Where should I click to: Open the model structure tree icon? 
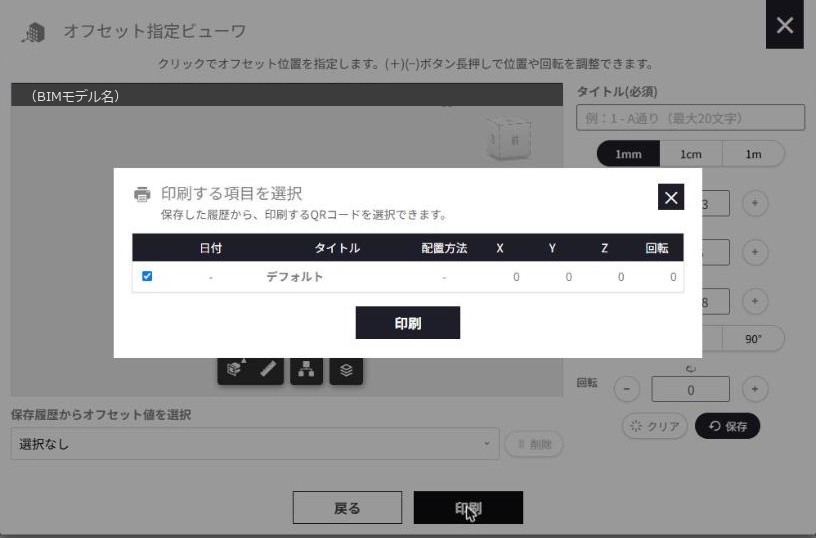click(306, 369)
